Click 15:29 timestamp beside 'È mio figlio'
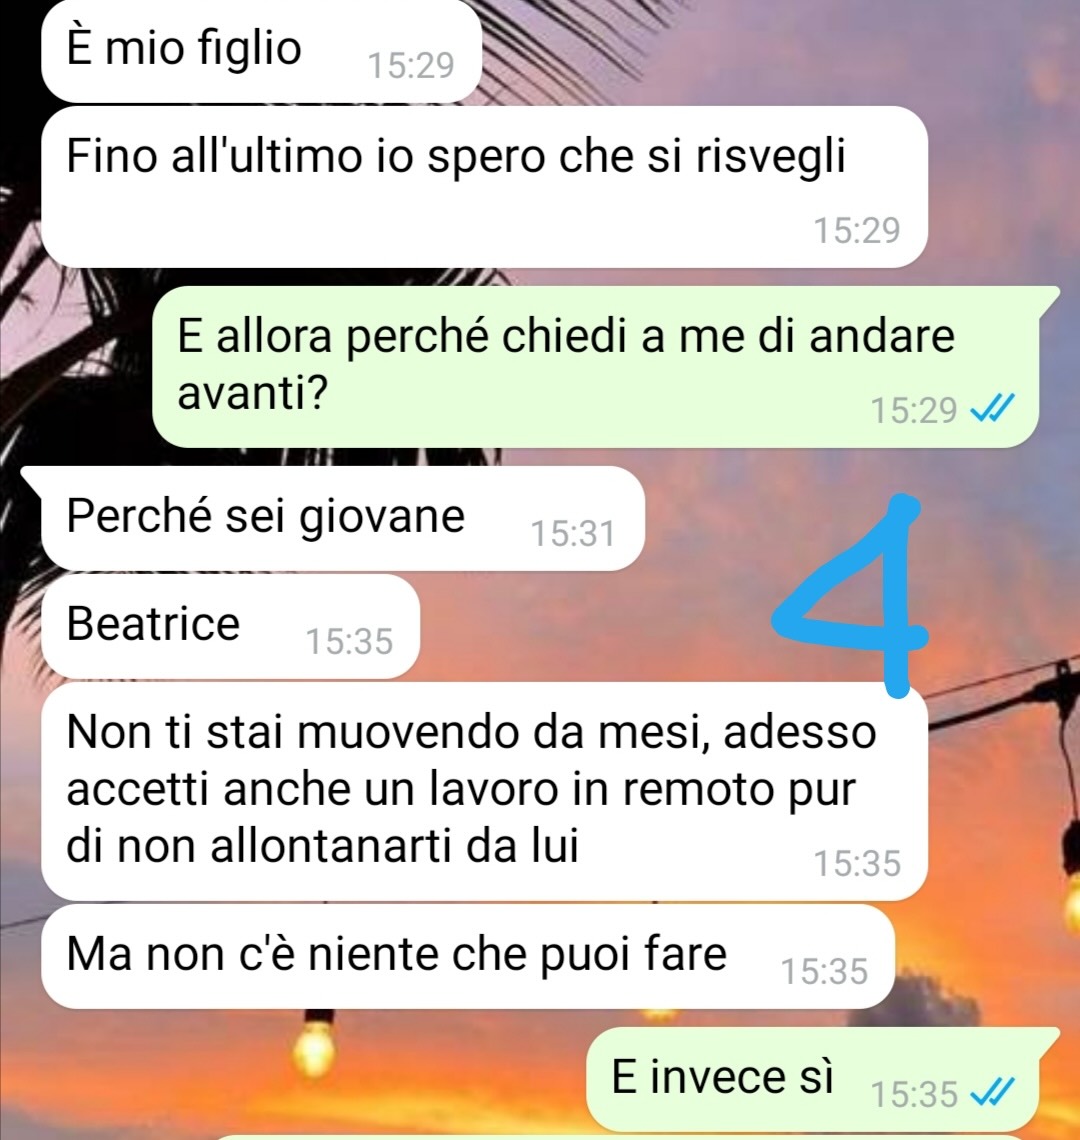The width and height of the screenshot is (1080, 1140). point(411,65)
